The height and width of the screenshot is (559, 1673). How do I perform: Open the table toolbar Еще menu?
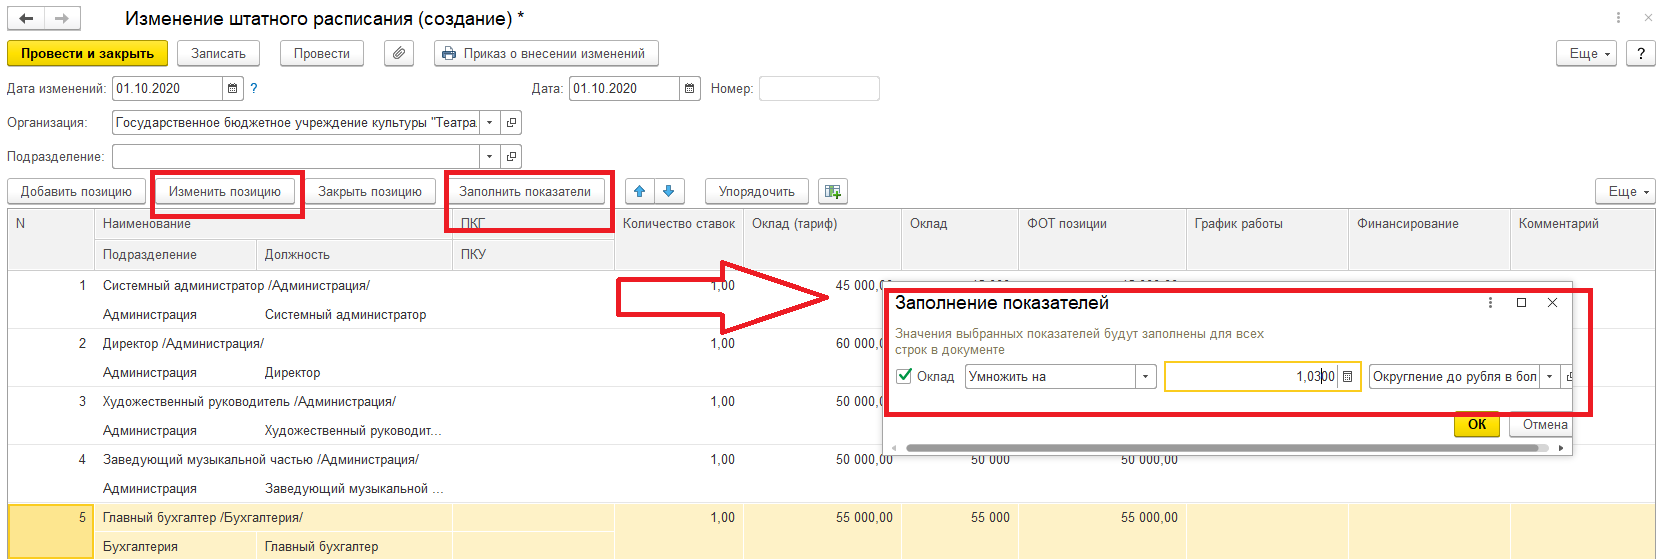coord(1625,191)
